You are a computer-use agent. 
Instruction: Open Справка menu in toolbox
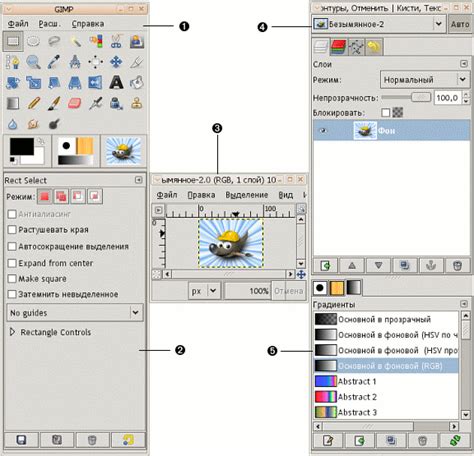(x=88, y=24)
